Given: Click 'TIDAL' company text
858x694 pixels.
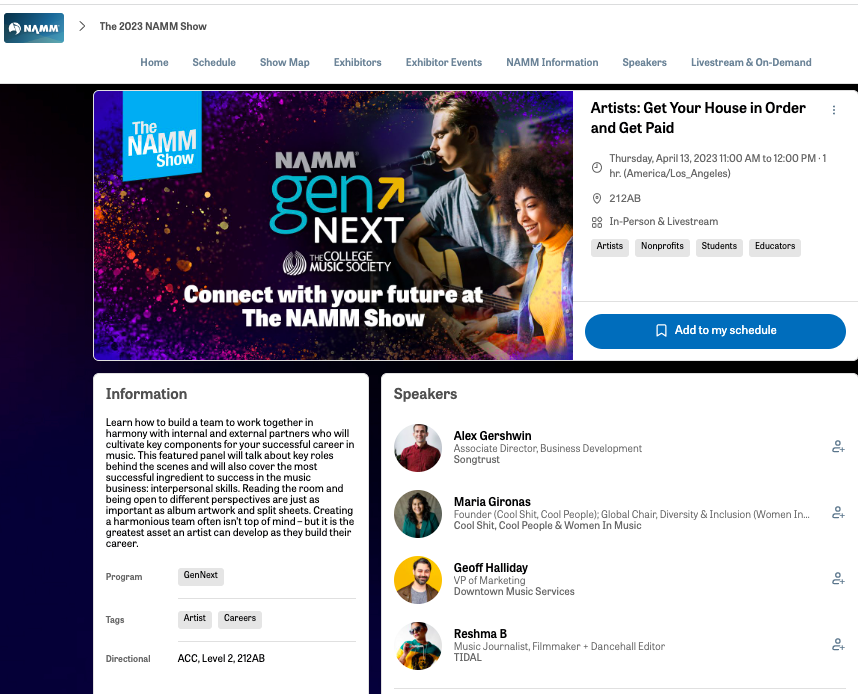Looking at the screenshot, I should point(468,657).
